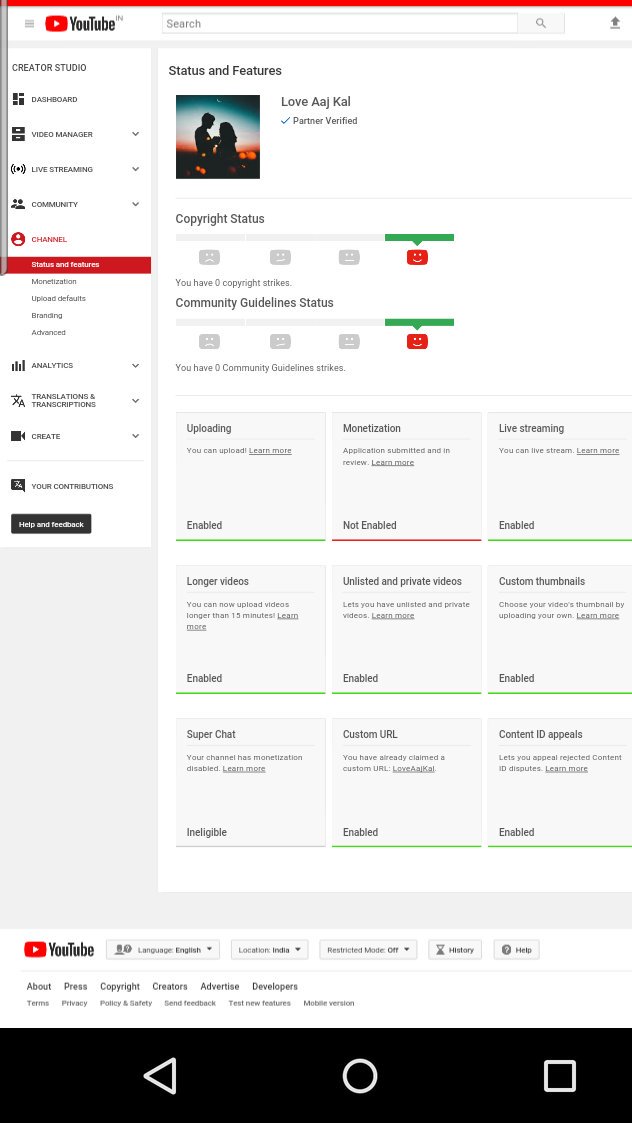The image size is (632, 1123).
Task: Open Advanced in Channel submenu
Action: click(x=48, y=333)
